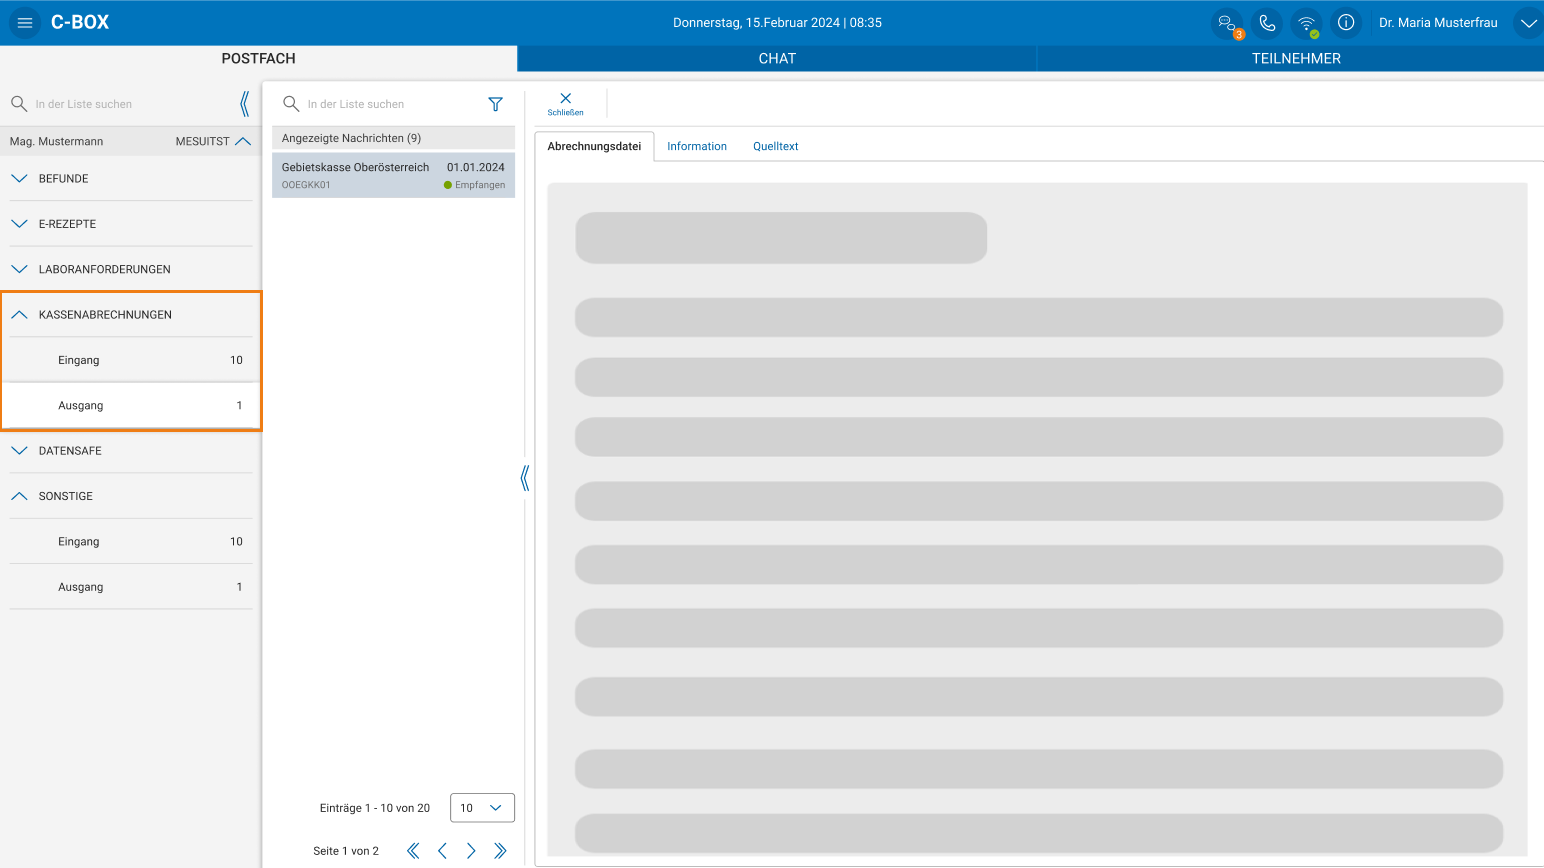Open the entries-per-page dropdown showing 10
This screenshot has width=1544, height=868.
click(482, 808)
